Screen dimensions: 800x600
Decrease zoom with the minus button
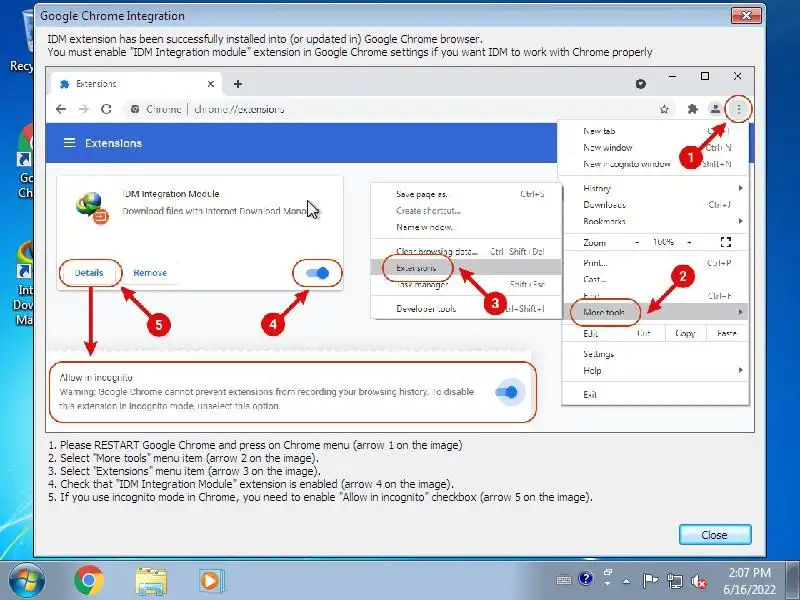(637, 242)
